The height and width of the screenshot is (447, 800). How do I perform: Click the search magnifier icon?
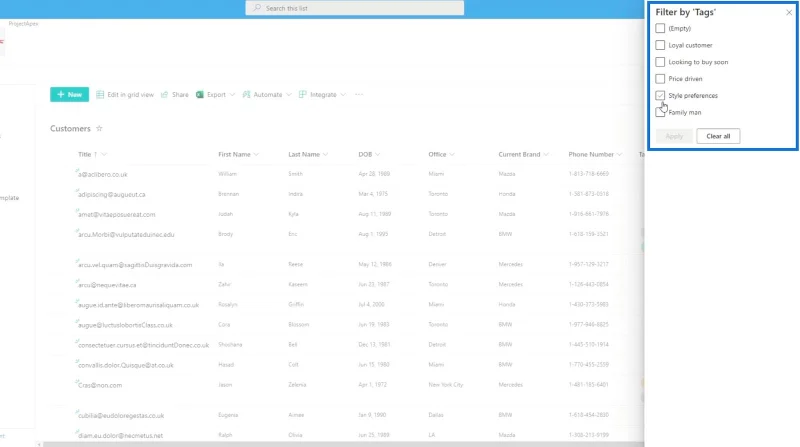point(257,8)
